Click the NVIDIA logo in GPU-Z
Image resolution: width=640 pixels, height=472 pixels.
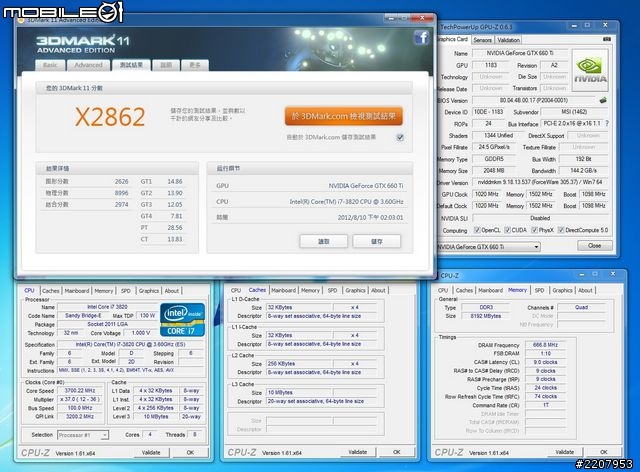590,70
